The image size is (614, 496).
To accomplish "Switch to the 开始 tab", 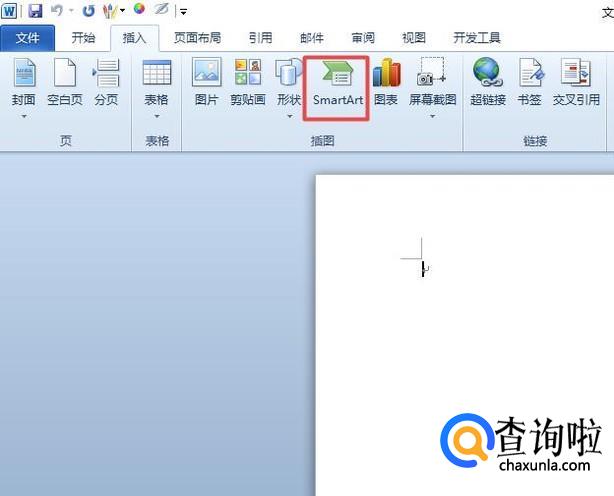I will pyautogui.click(x=83, y=38).
